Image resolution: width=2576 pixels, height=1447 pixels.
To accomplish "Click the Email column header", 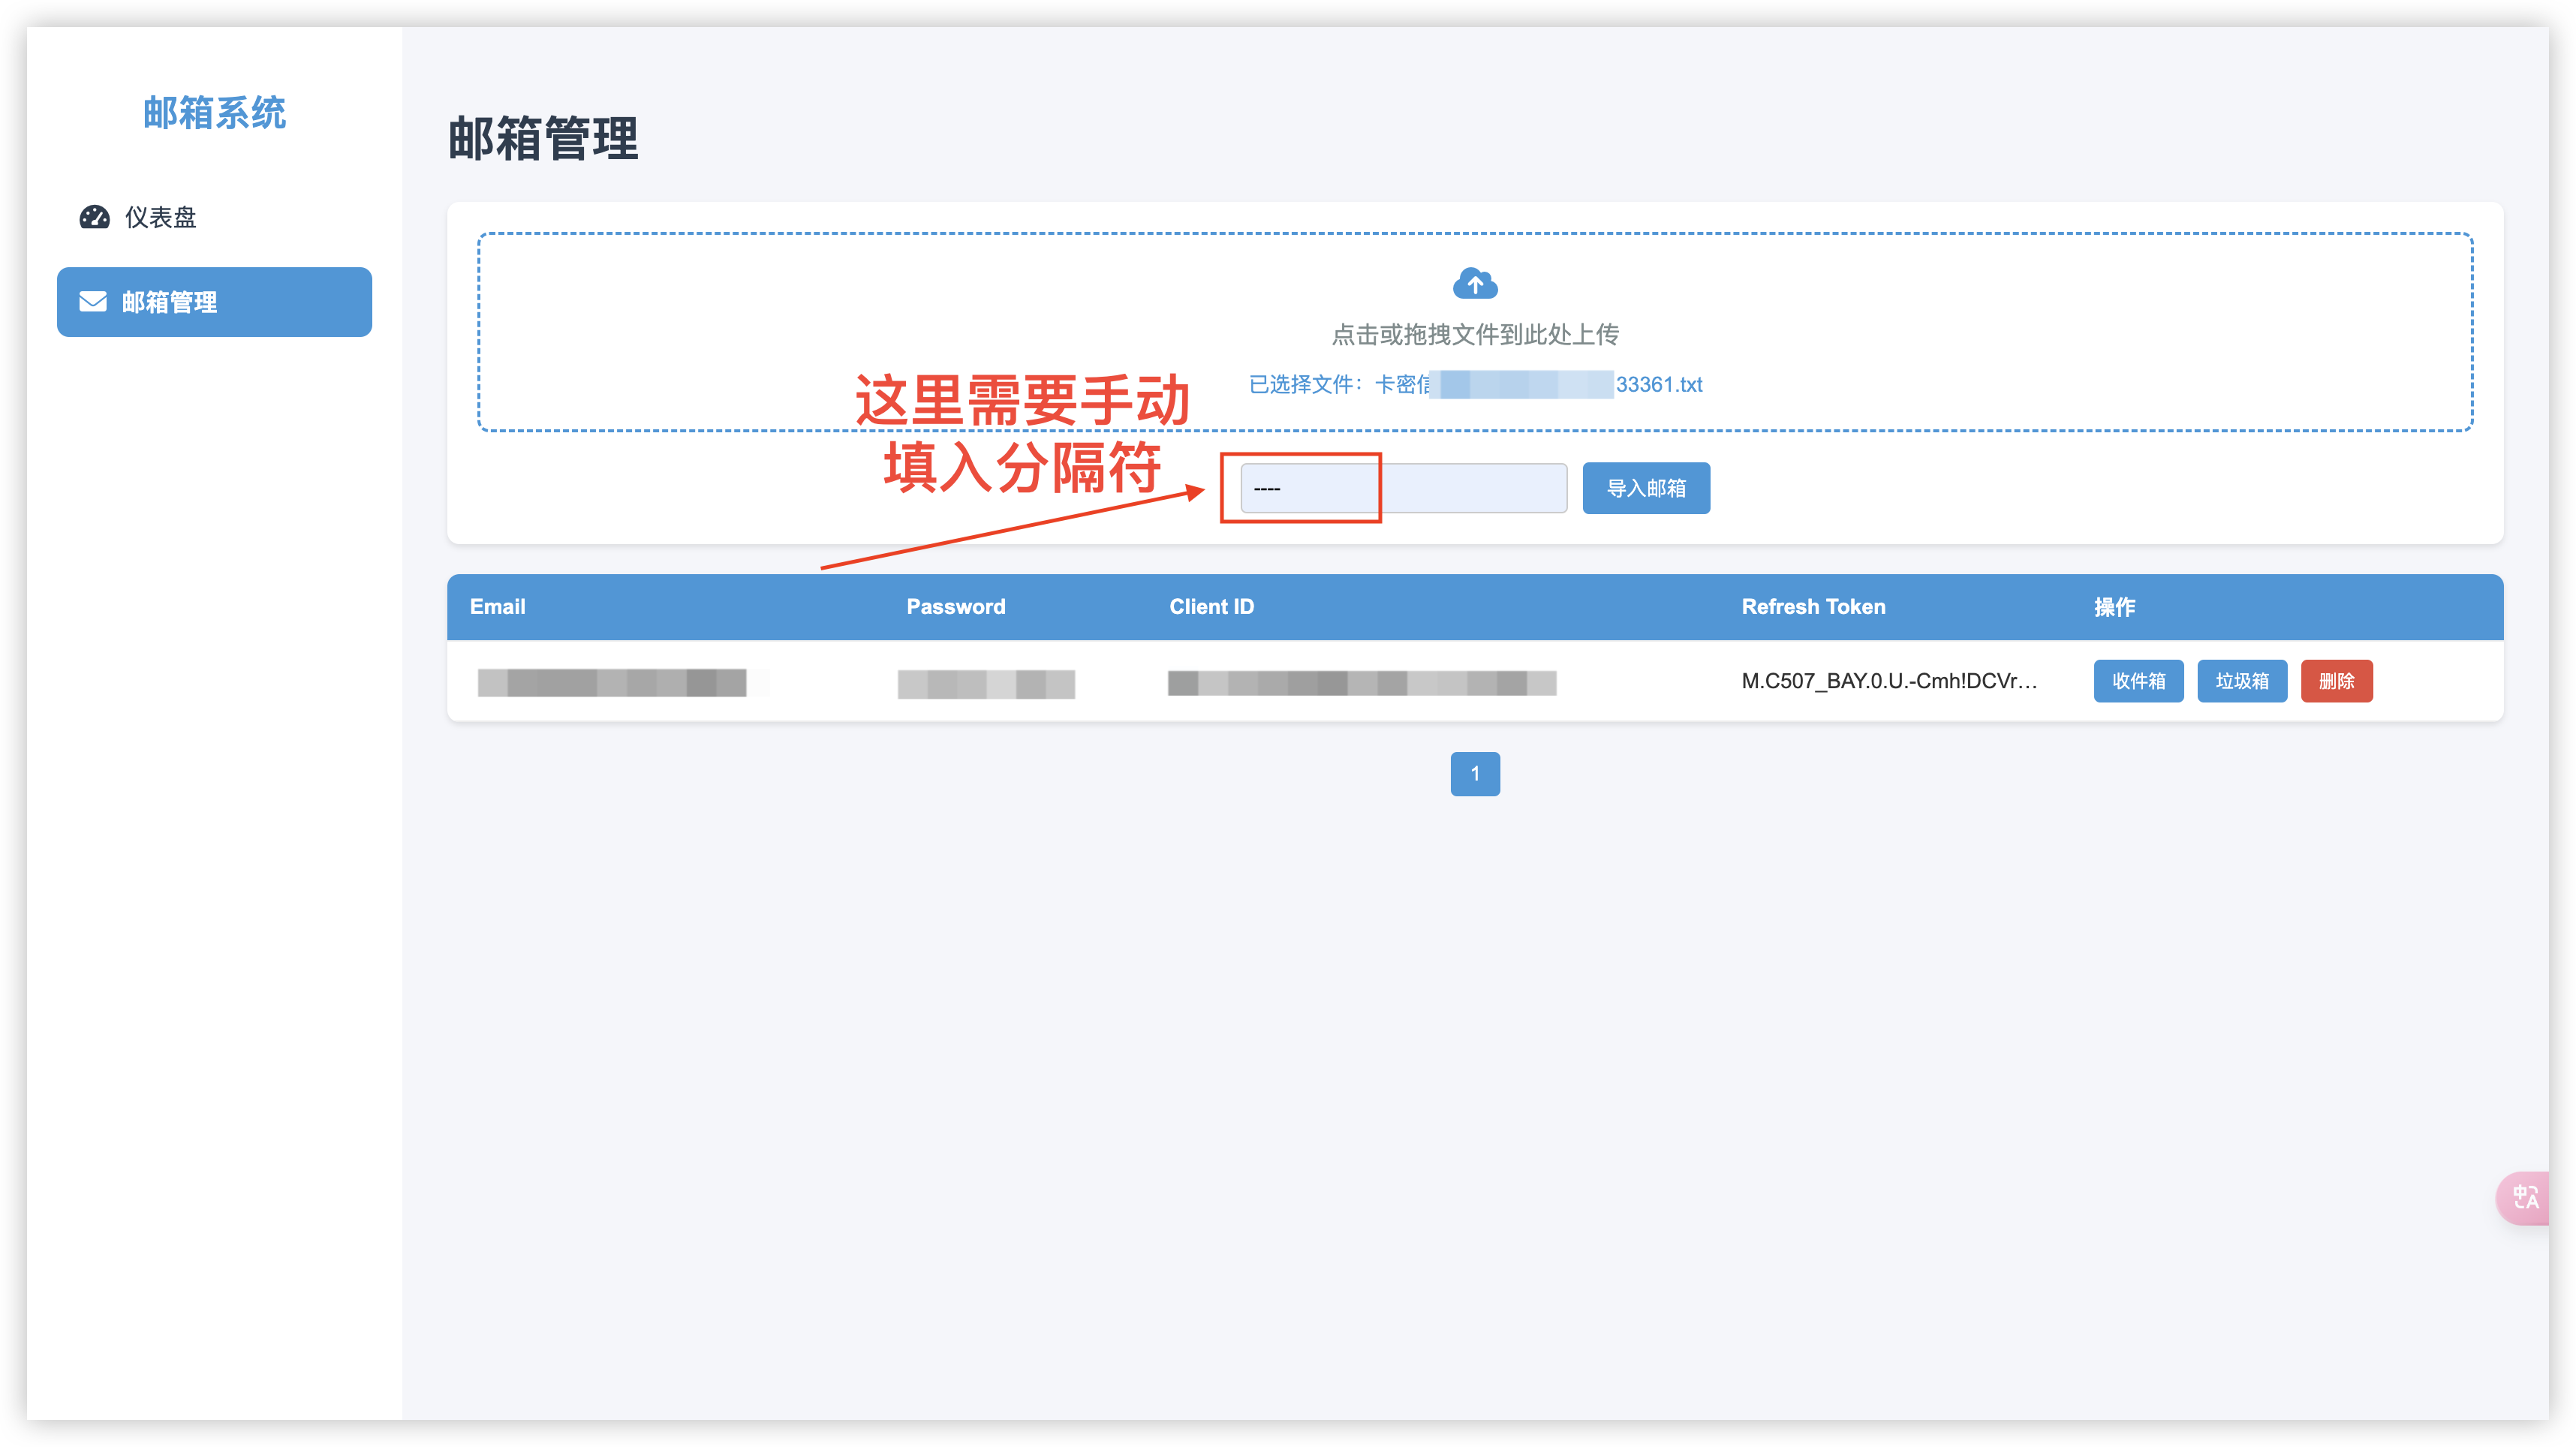I will [497, 607].
